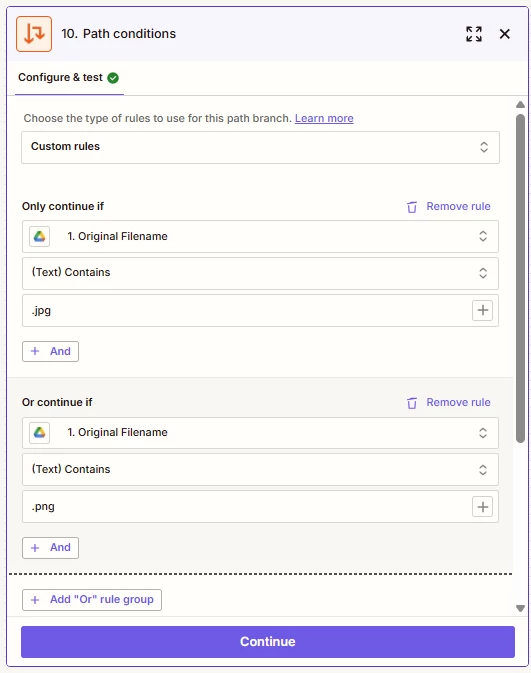This screenshot has width=531, height=673.
Task: Click the Paths step icon in header
Action: tap(34, 34)
